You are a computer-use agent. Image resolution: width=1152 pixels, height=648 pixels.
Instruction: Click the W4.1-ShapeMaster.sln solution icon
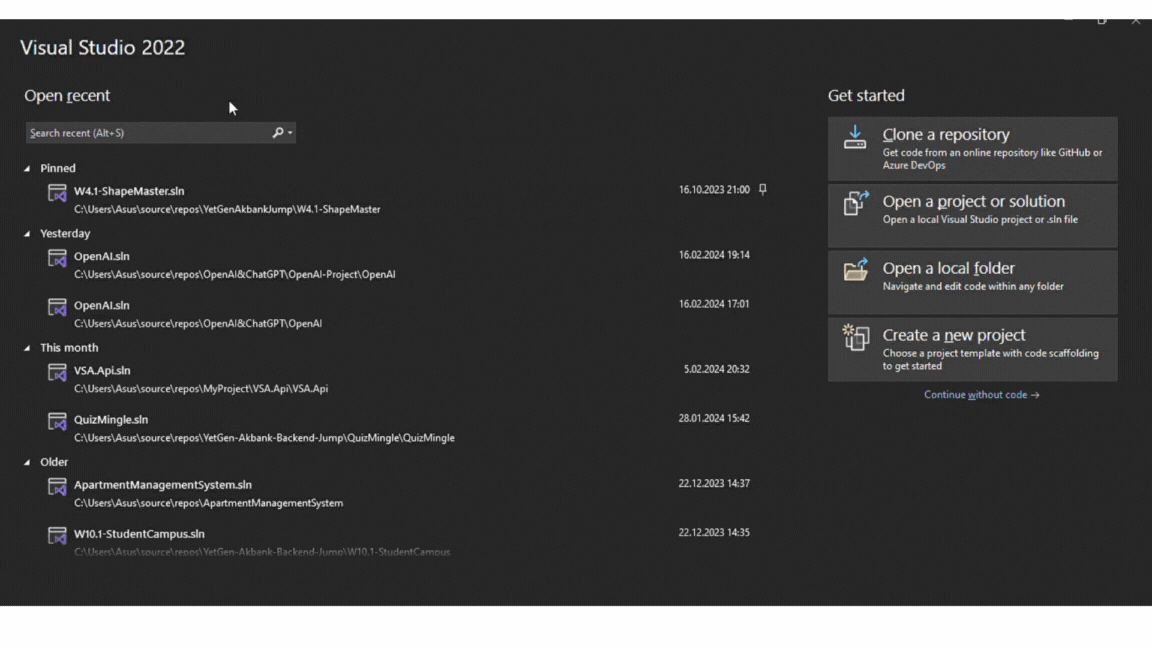[x=57, y=193]
